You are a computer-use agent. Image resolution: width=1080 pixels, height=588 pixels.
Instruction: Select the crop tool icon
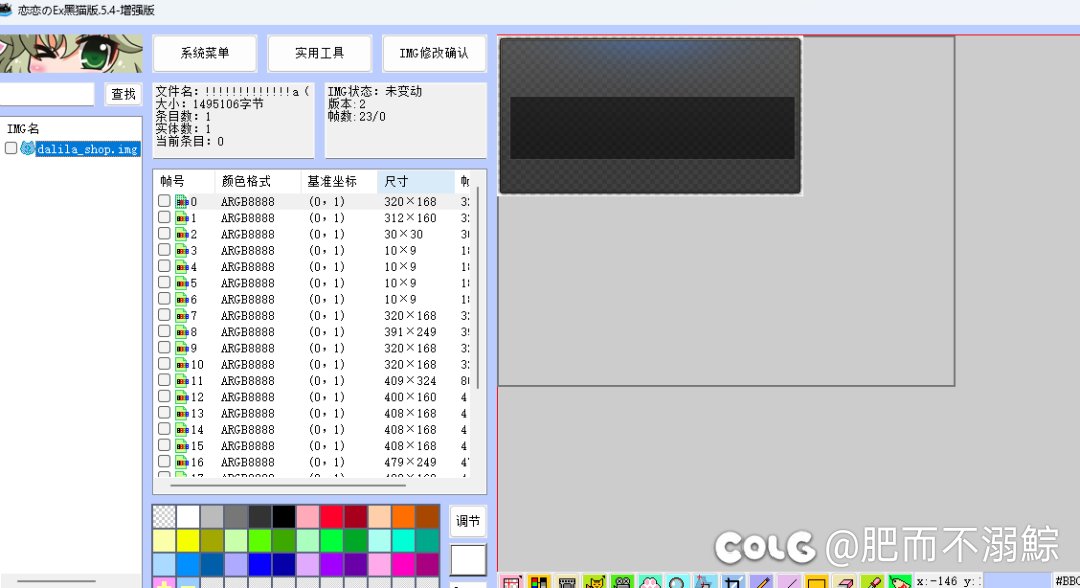tap(733, 582)
